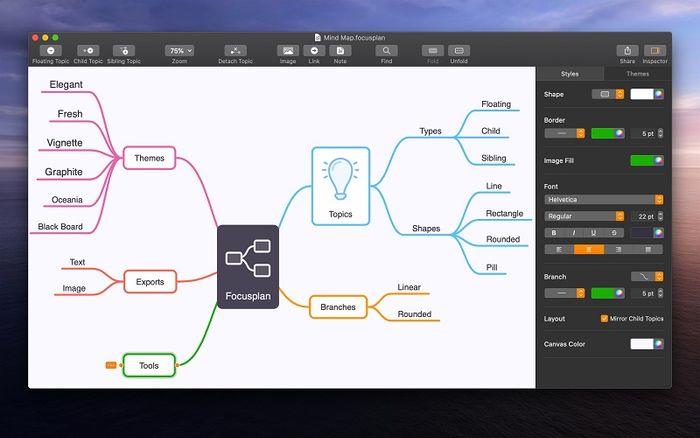Open the Share toolbar button
The height and width of the screenshot is (438, 700).
tap(627, 50)
